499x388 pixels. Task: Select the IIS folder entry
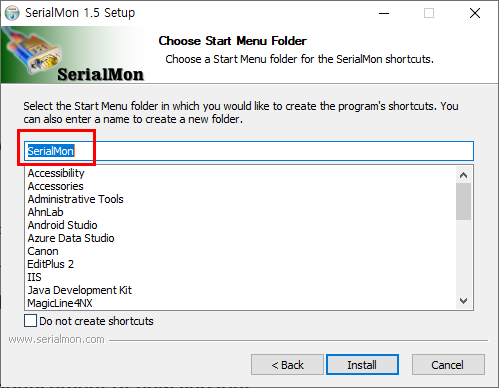(x=34, y=277)
